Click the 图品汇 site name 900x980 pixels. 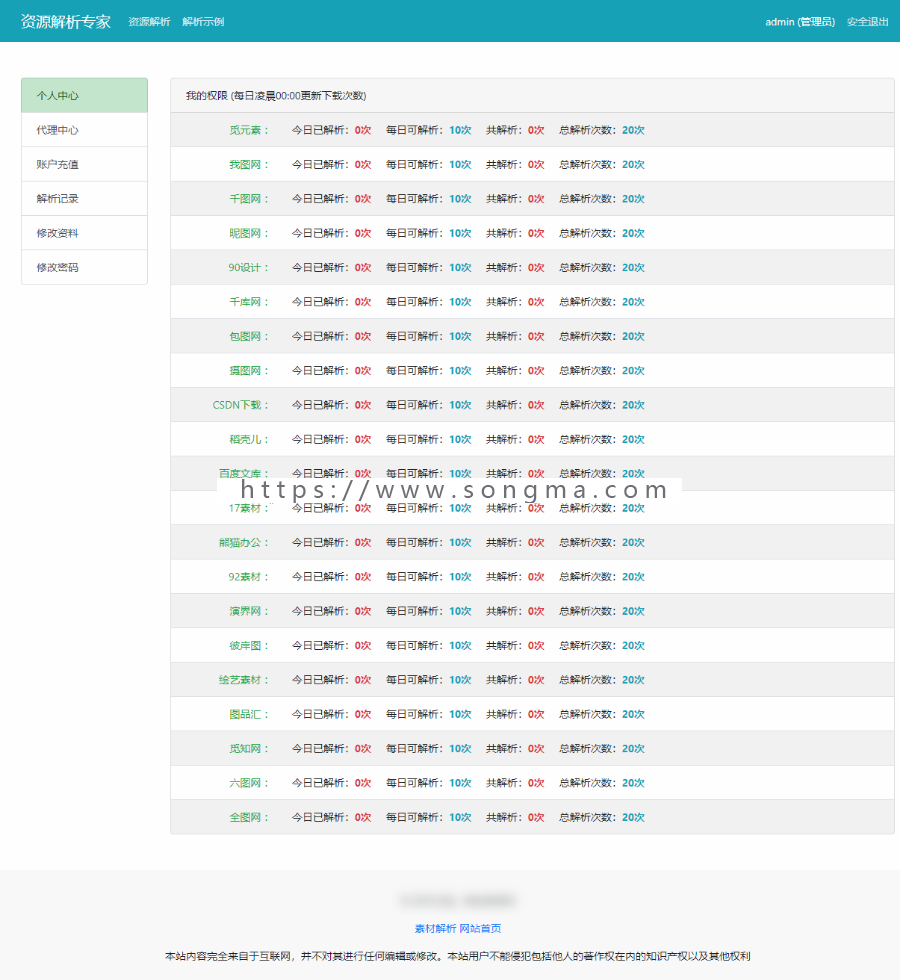click(249, 714)
